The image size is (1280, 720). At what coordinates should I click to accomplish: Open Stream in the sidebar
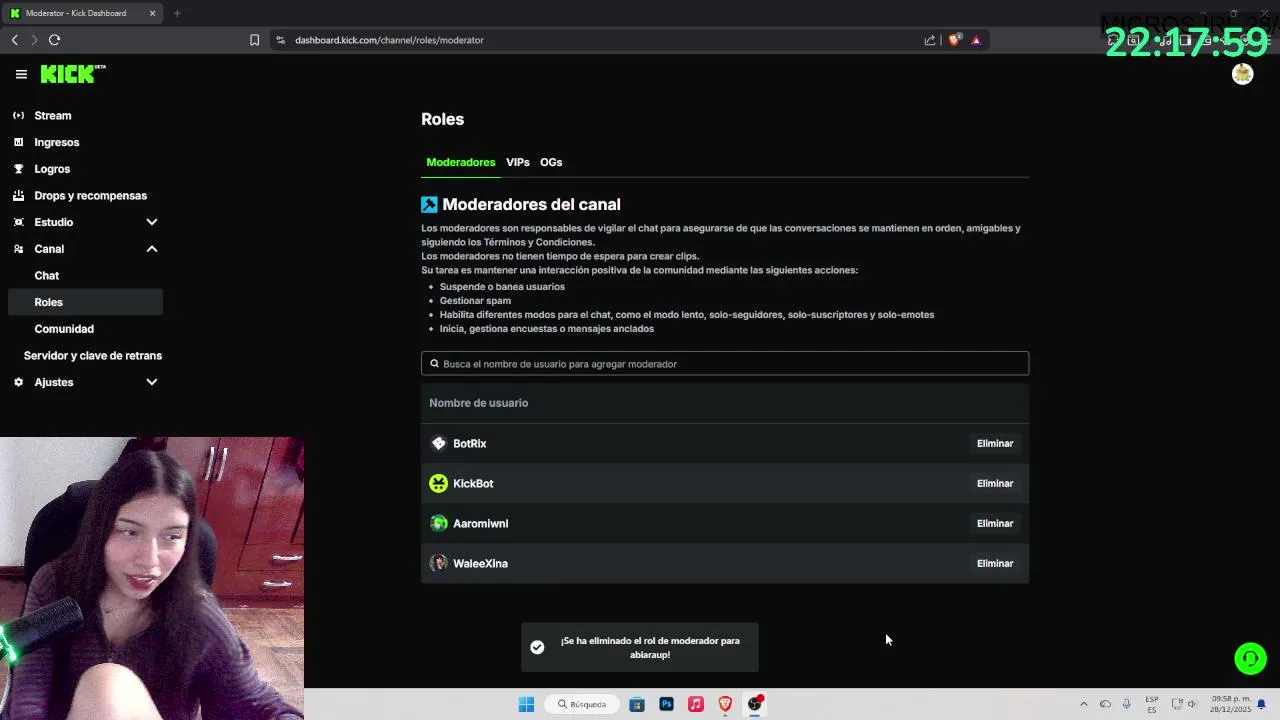(53, 115)
